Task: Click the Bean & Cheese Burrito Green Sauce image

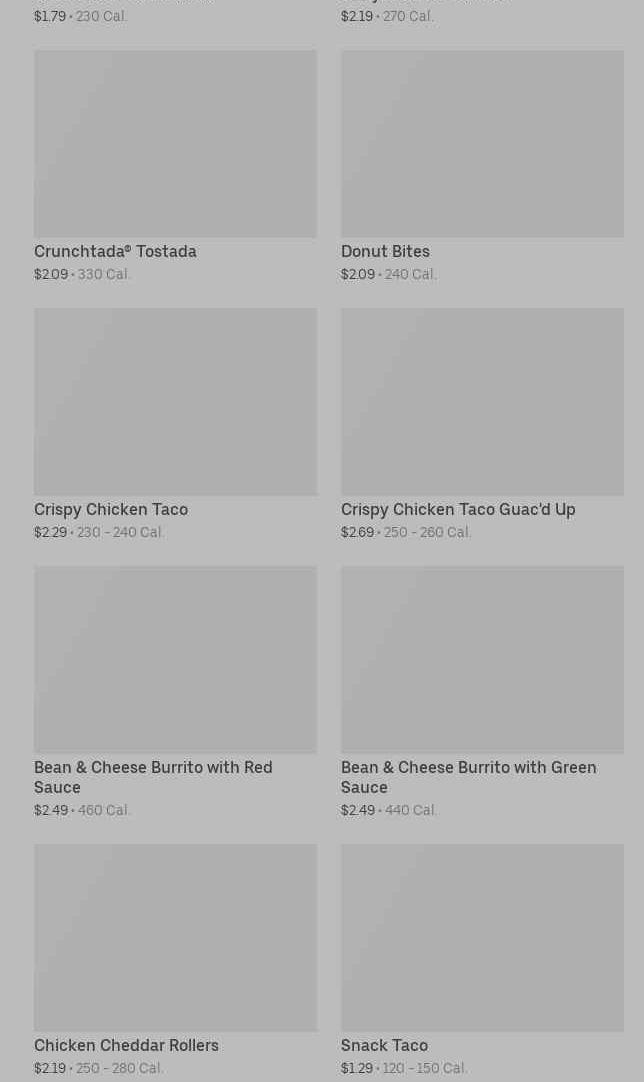Action: click(482, 660)
